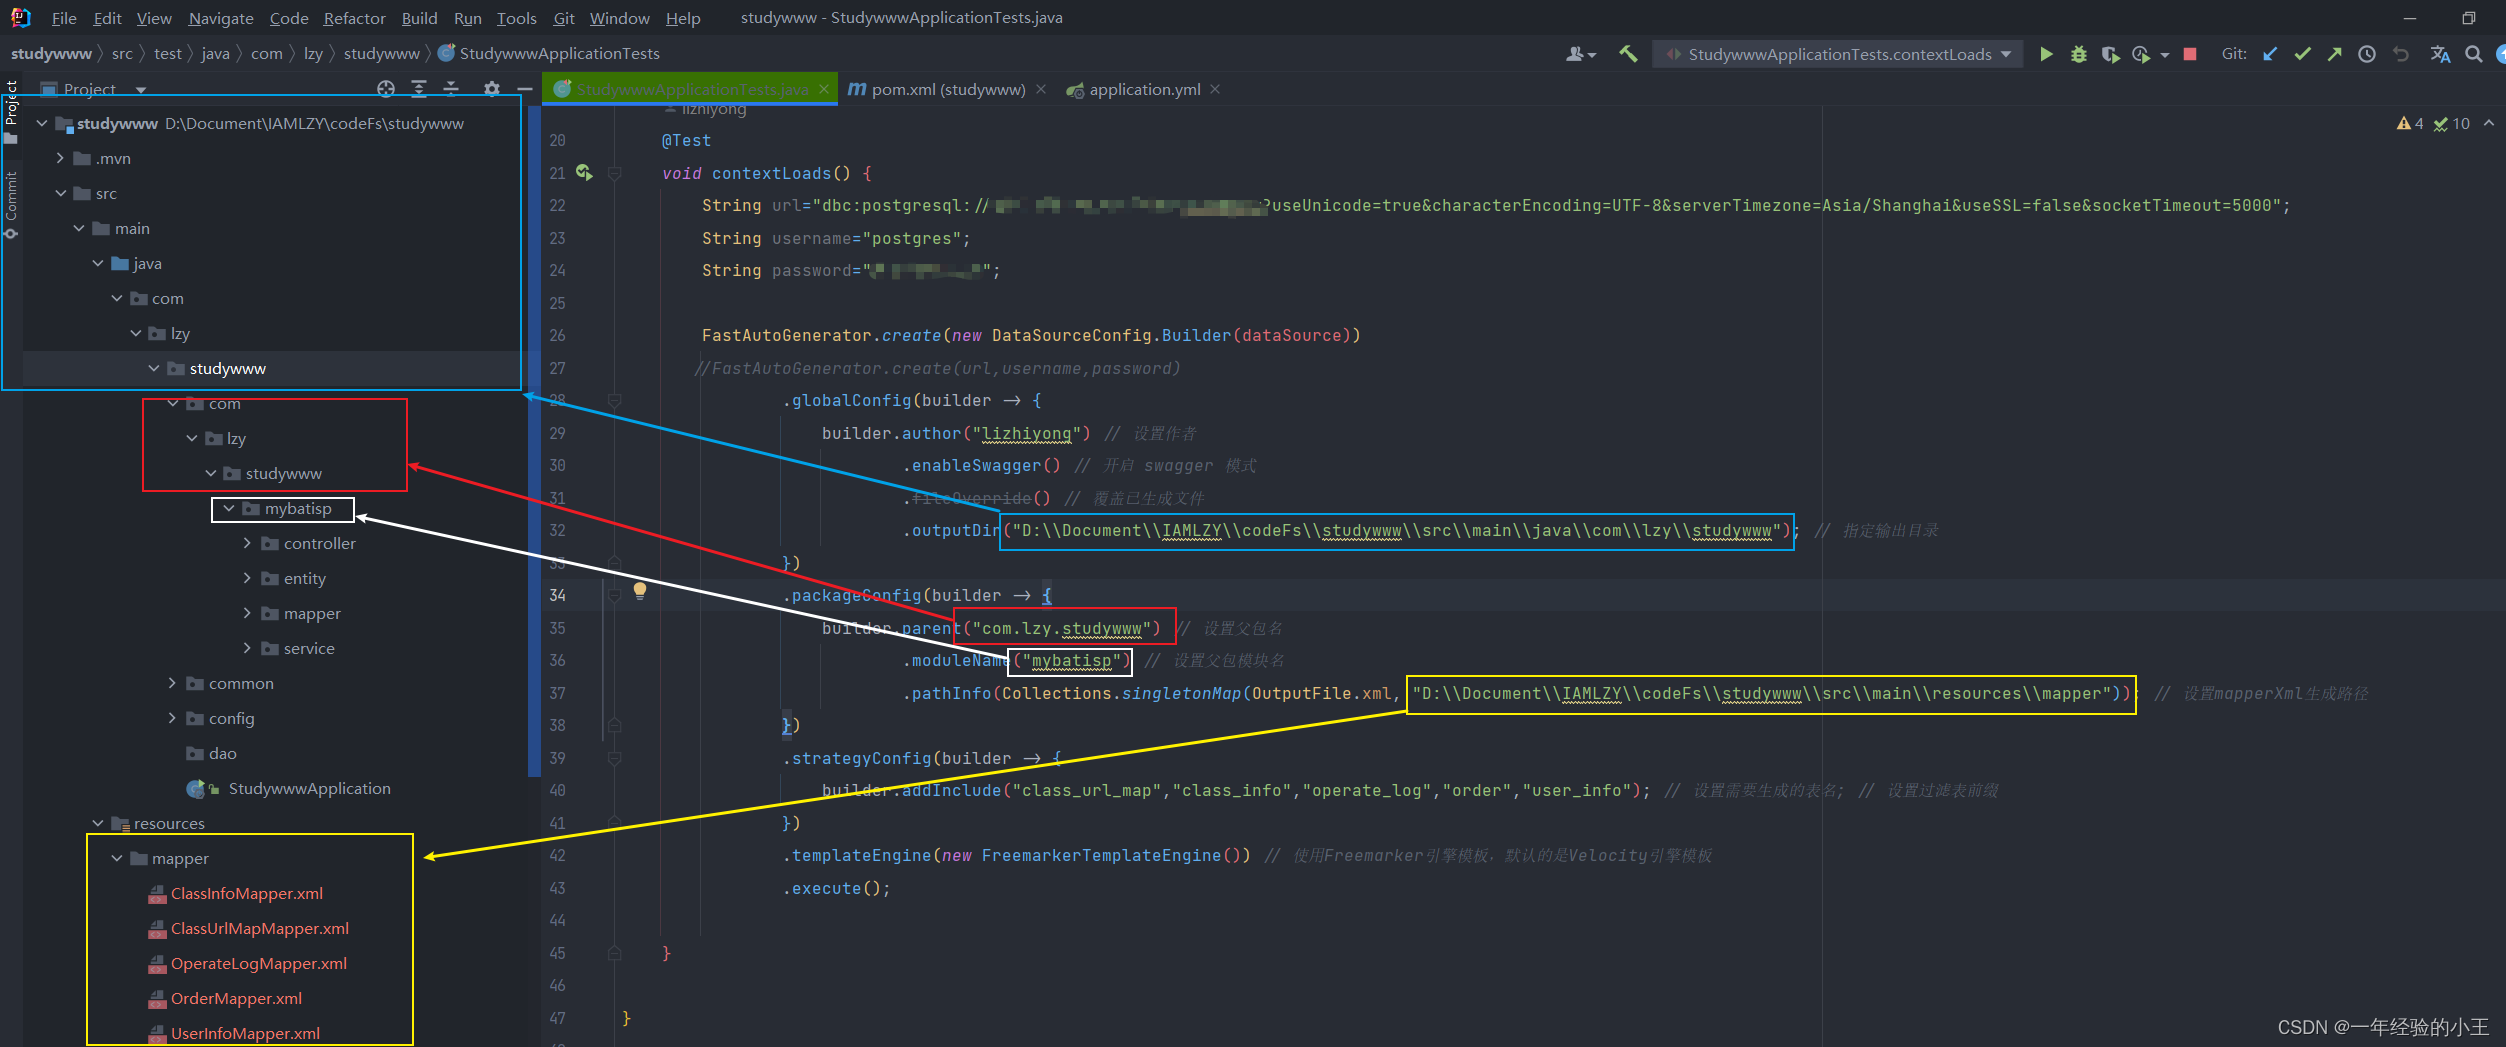
Task: Collapse the main folder node
Action: (79, 228)
